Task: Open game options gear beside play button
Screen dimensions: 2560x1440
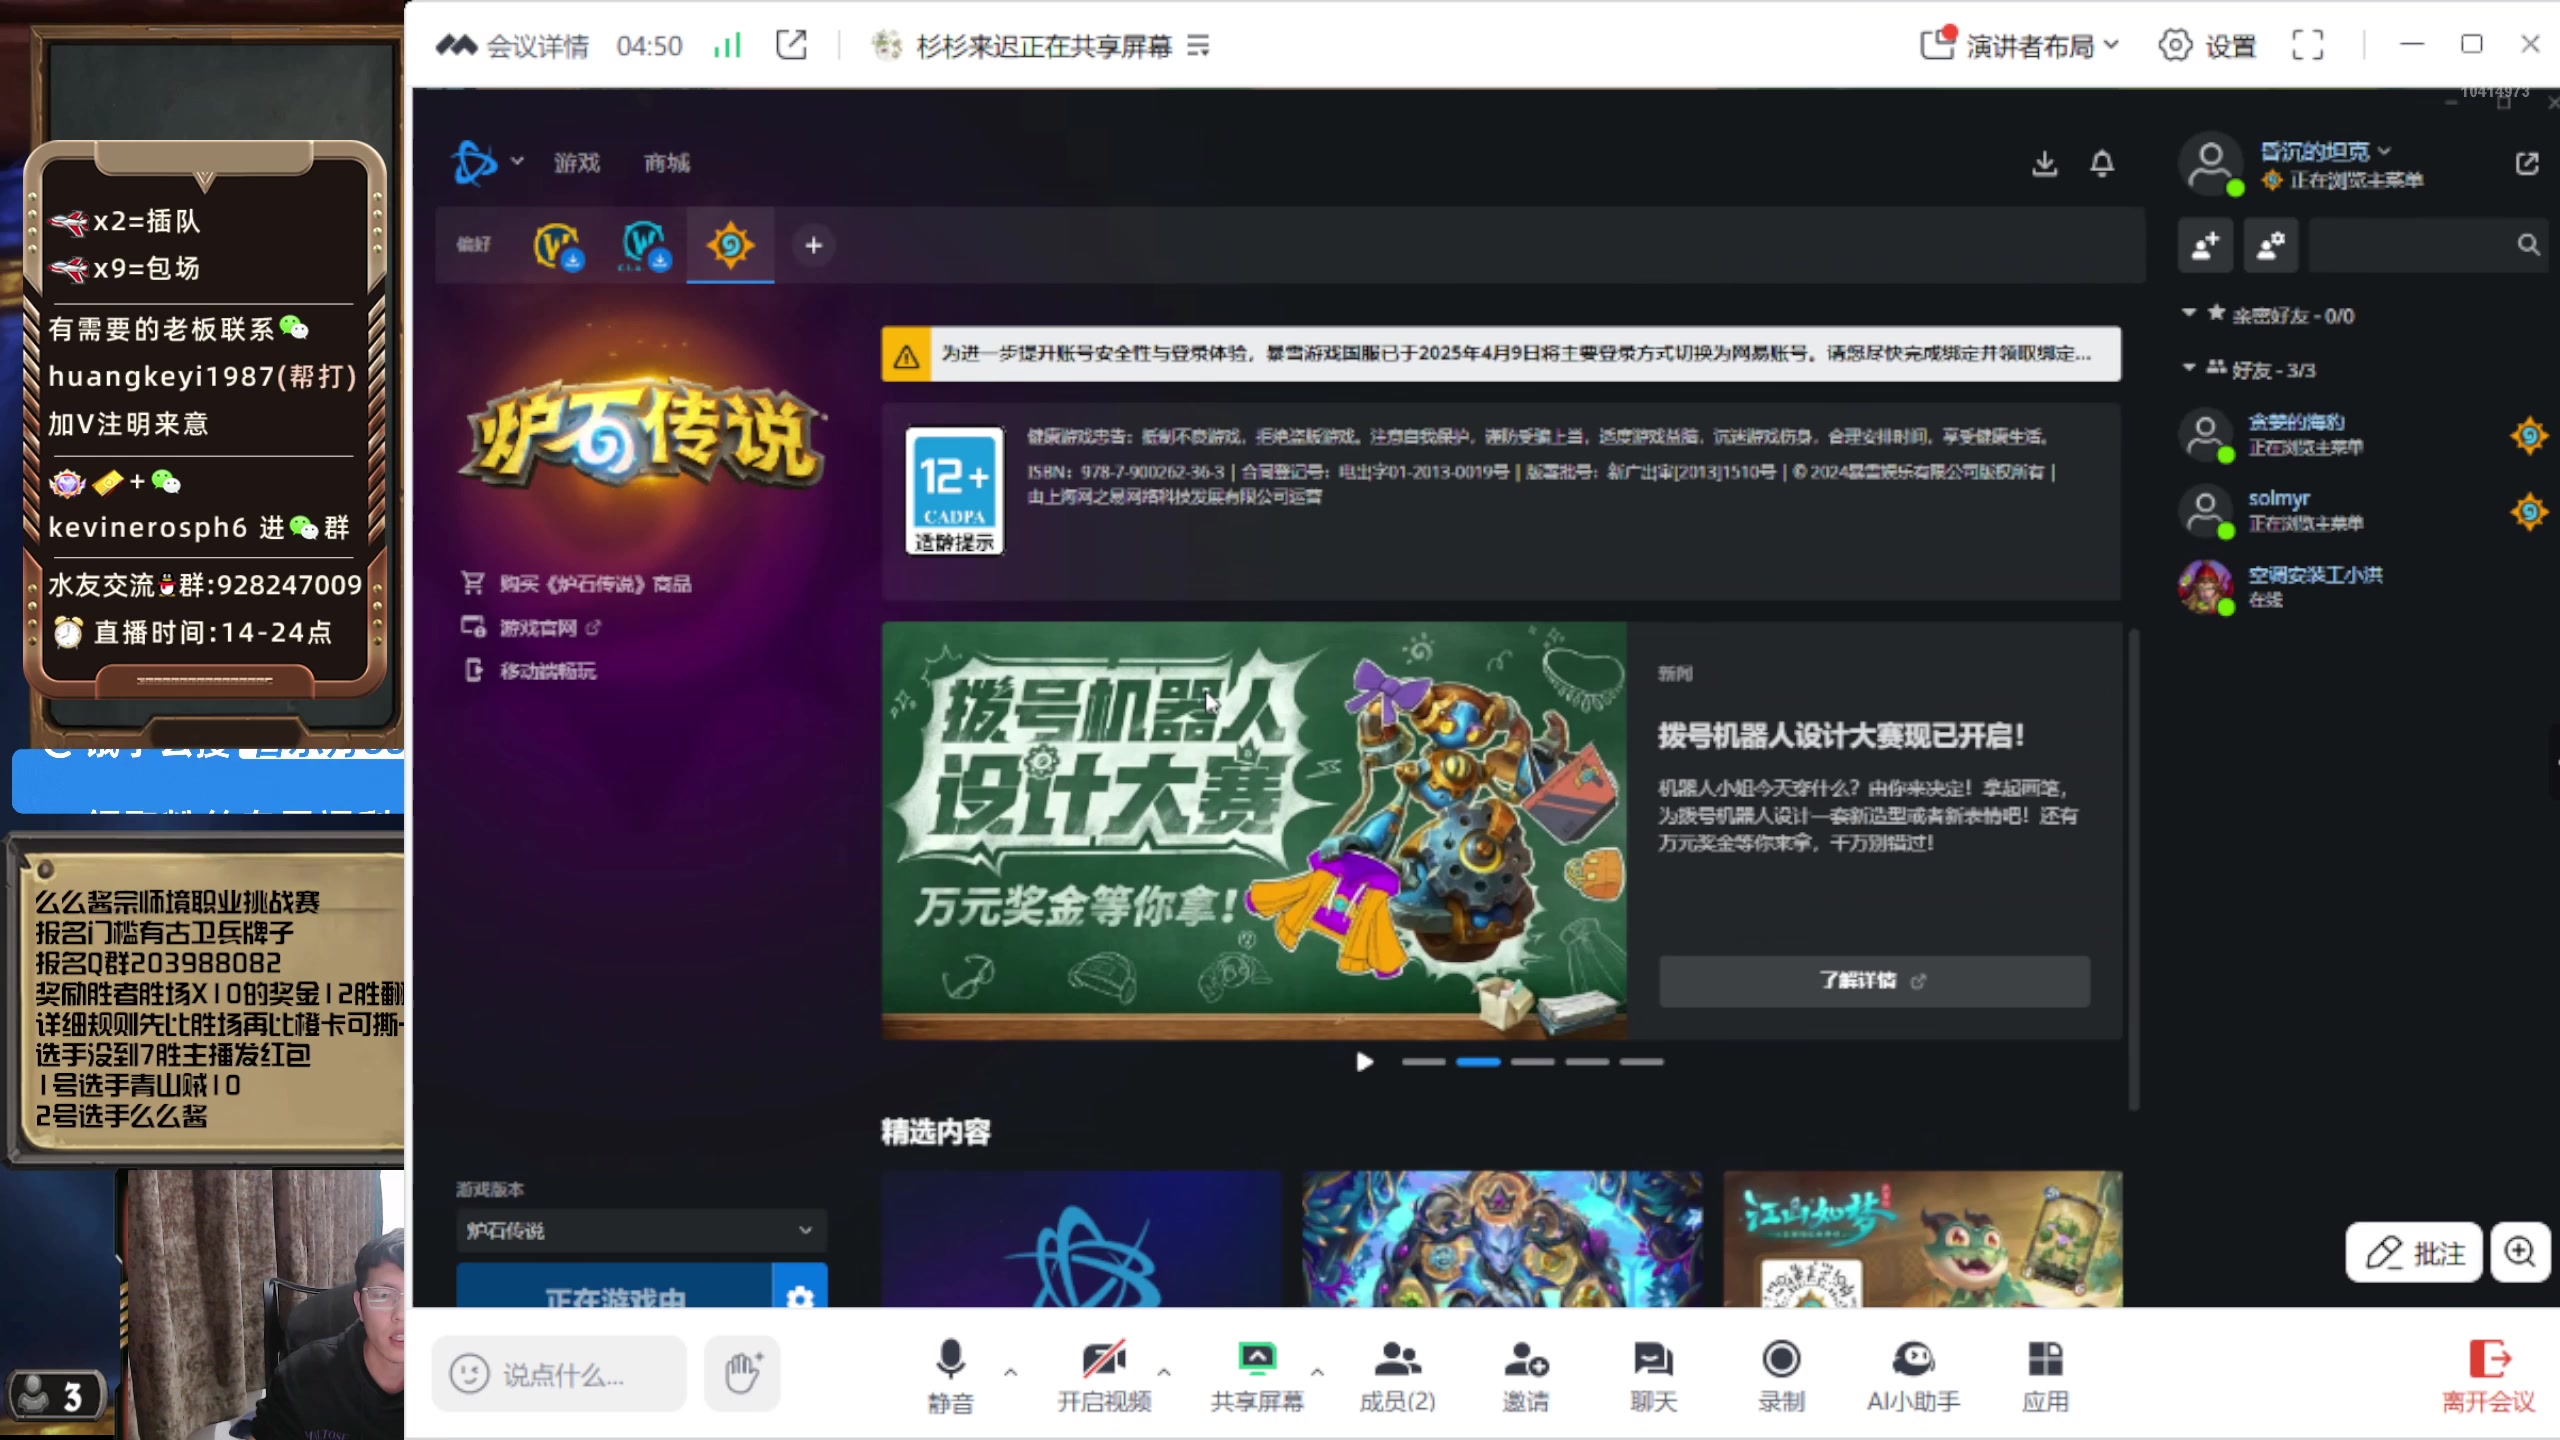Action: (800, 1287)
